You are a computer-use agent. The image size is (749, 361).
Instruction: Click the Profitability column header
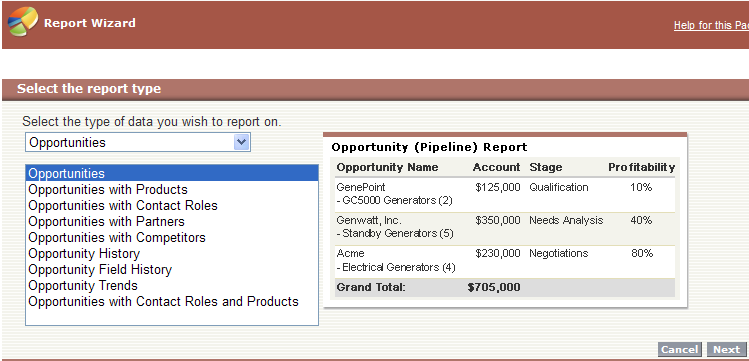(x=641, y=167)
